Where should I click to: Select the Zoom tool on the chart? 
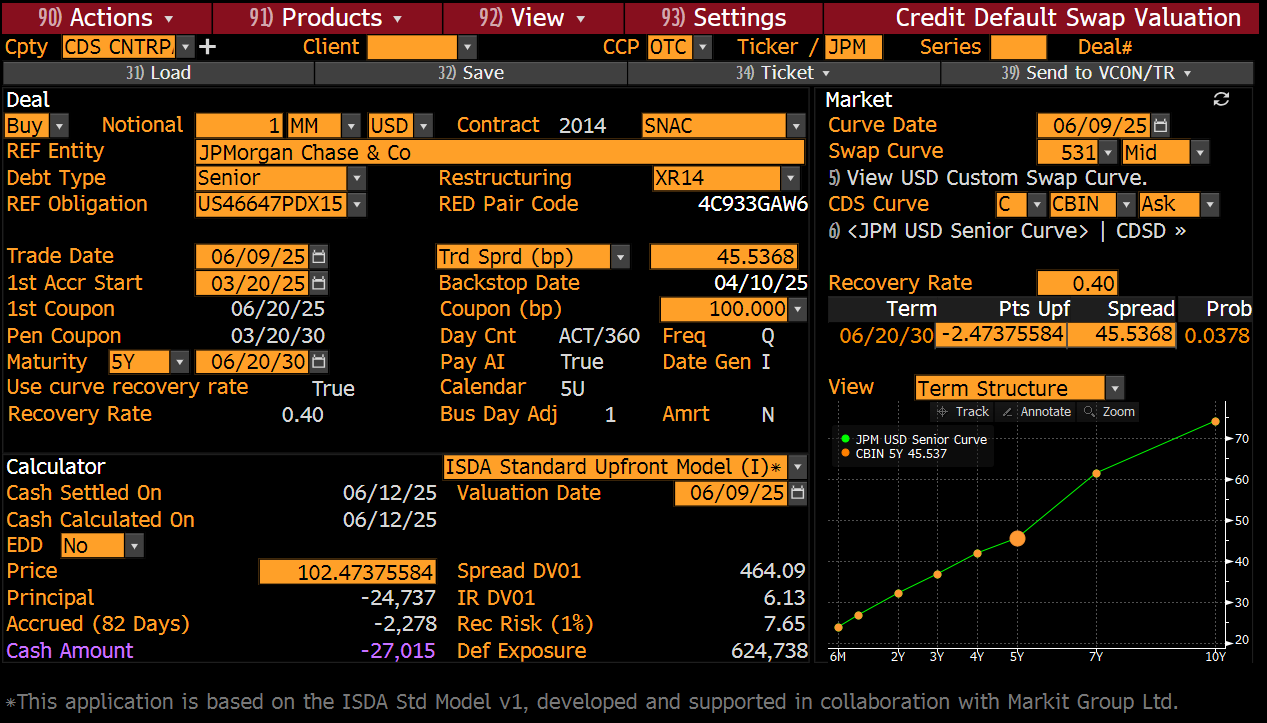point(1117,411)
